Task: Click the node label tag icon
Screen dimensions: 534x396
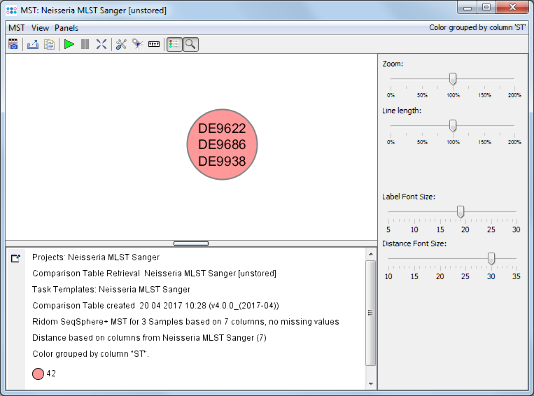Action: coord(137,44)
